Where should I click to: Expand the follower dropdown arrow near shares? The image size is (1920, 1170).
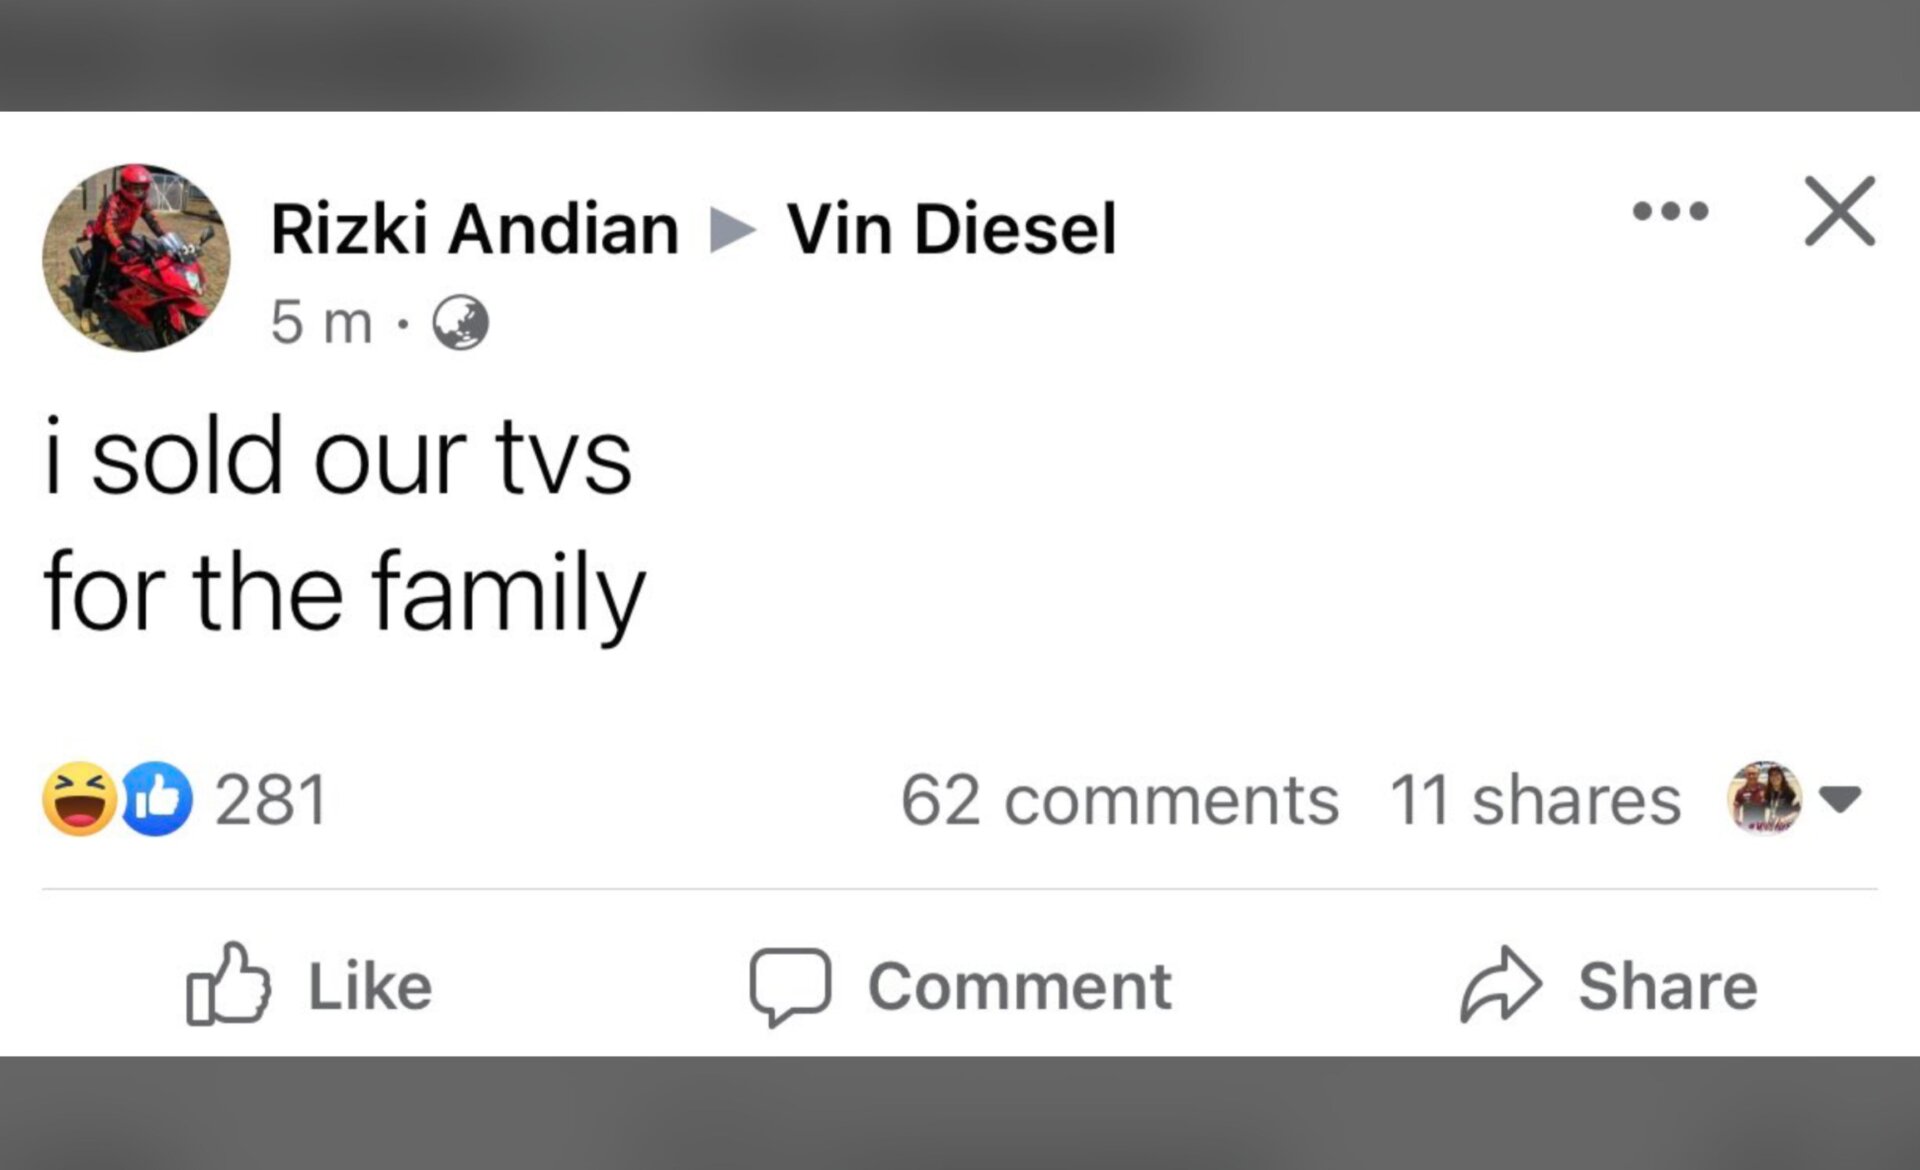tap(1850, 798)
